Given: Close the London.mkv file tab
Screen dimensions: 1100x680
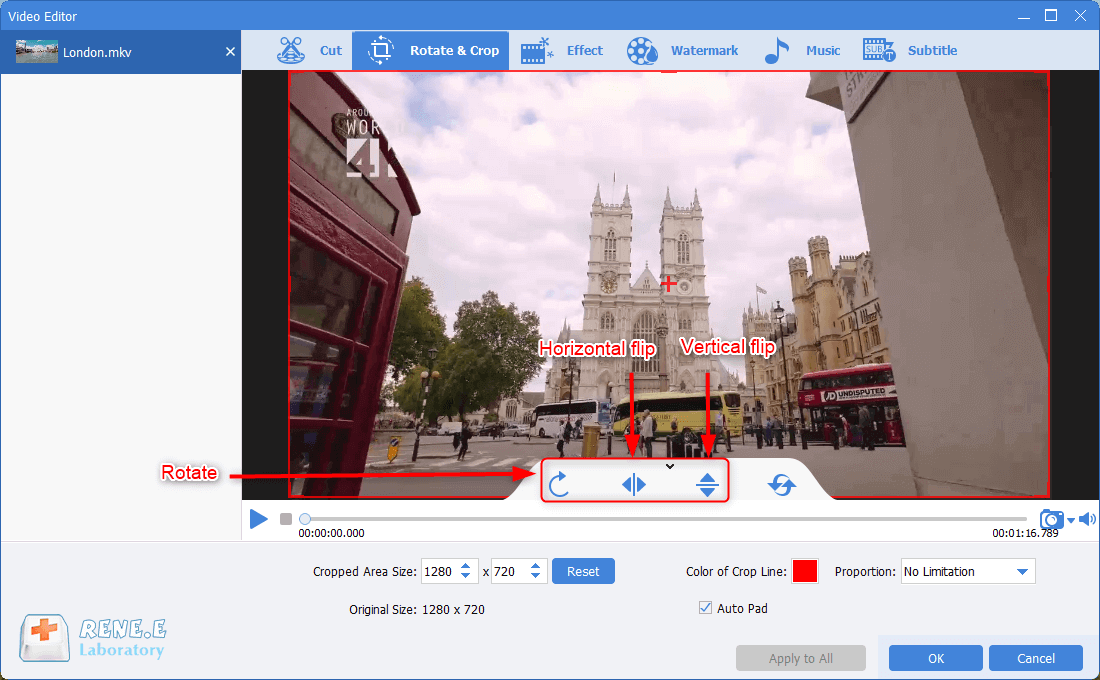Looking at the screenshot, I should click(x=230, y=52).
